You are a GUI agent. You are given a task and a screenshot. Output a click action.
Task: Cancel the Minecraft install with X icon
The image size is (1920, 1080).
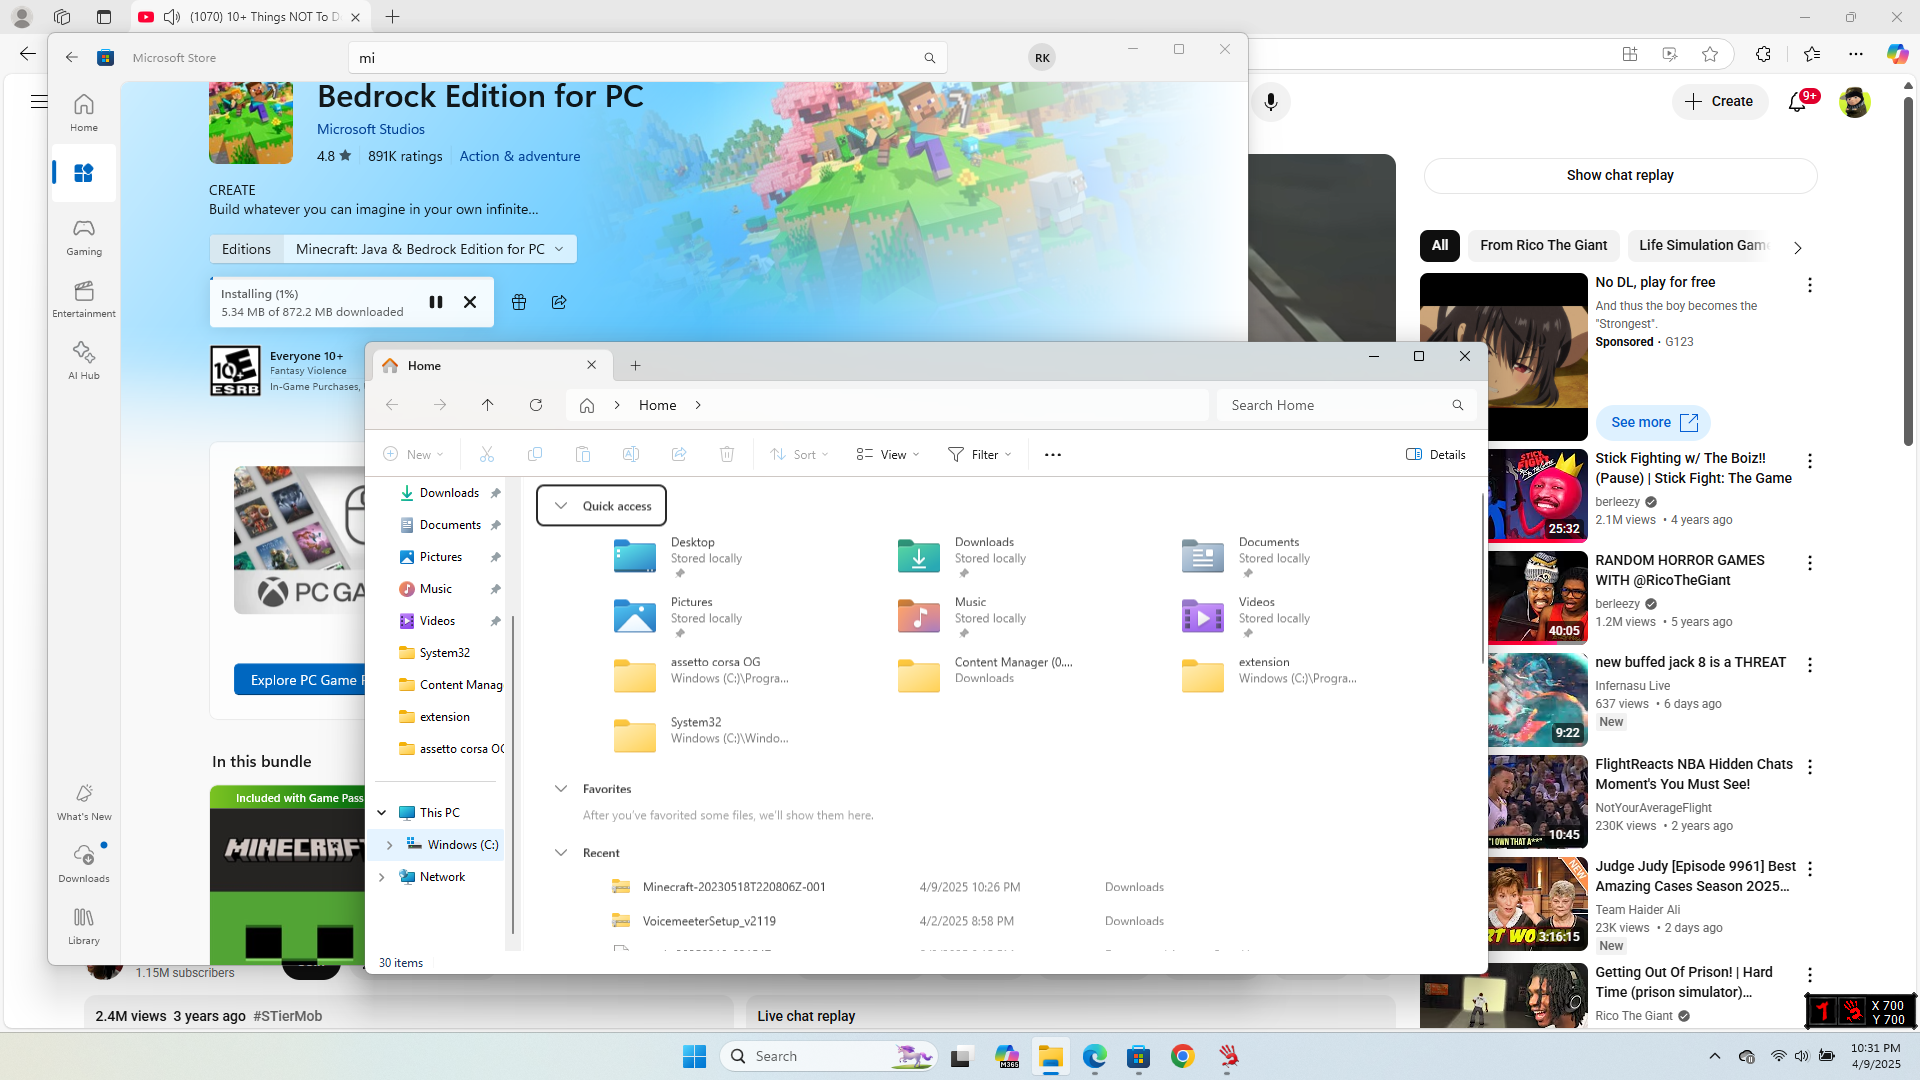point(470,302)
